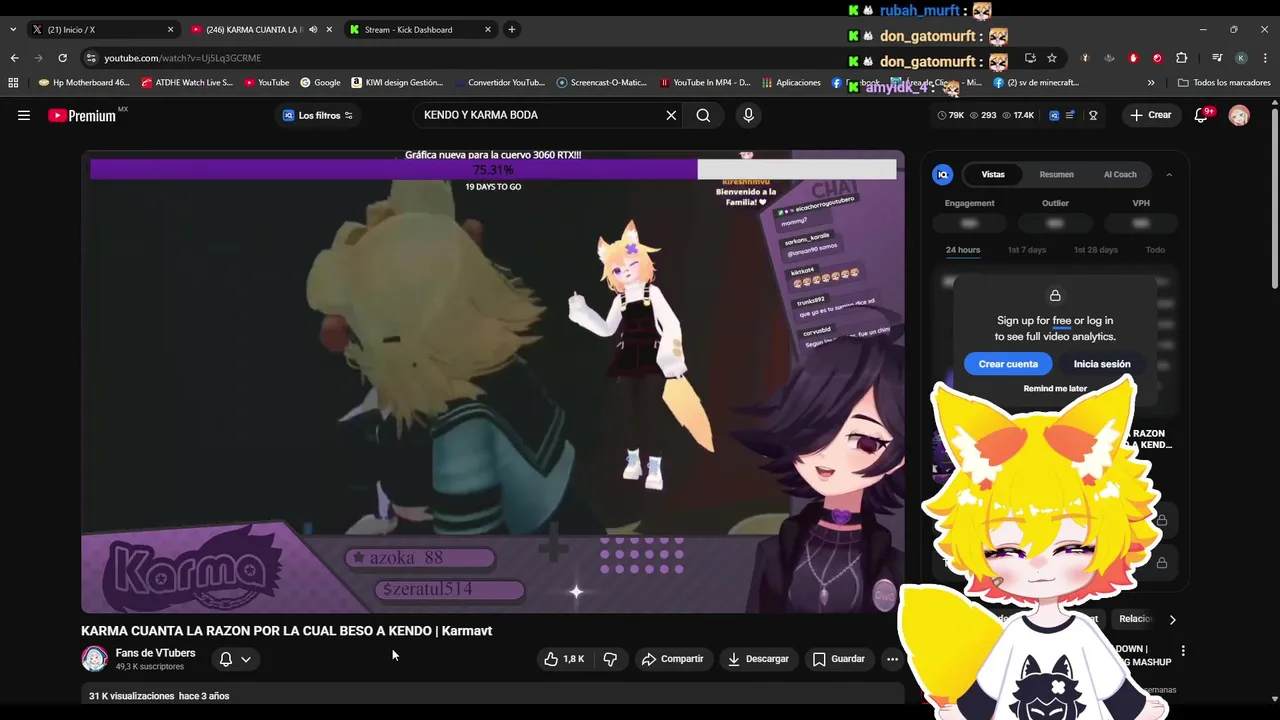Viewport: 1280px width, 720px height.
Task: Go back in the browser
Action: pyautogui.click(x=14, y=58)
